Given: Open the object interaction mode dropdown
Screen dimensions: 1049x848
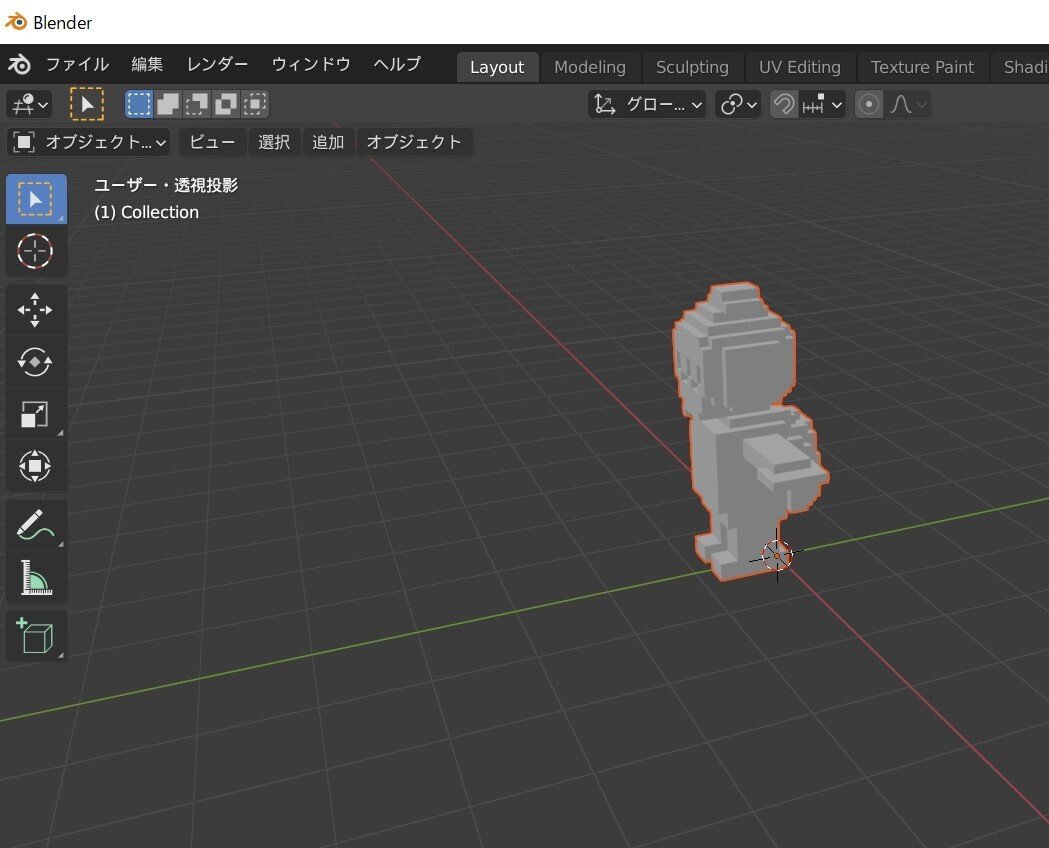Looking at the screenshot, I should (x=88, y=142).
